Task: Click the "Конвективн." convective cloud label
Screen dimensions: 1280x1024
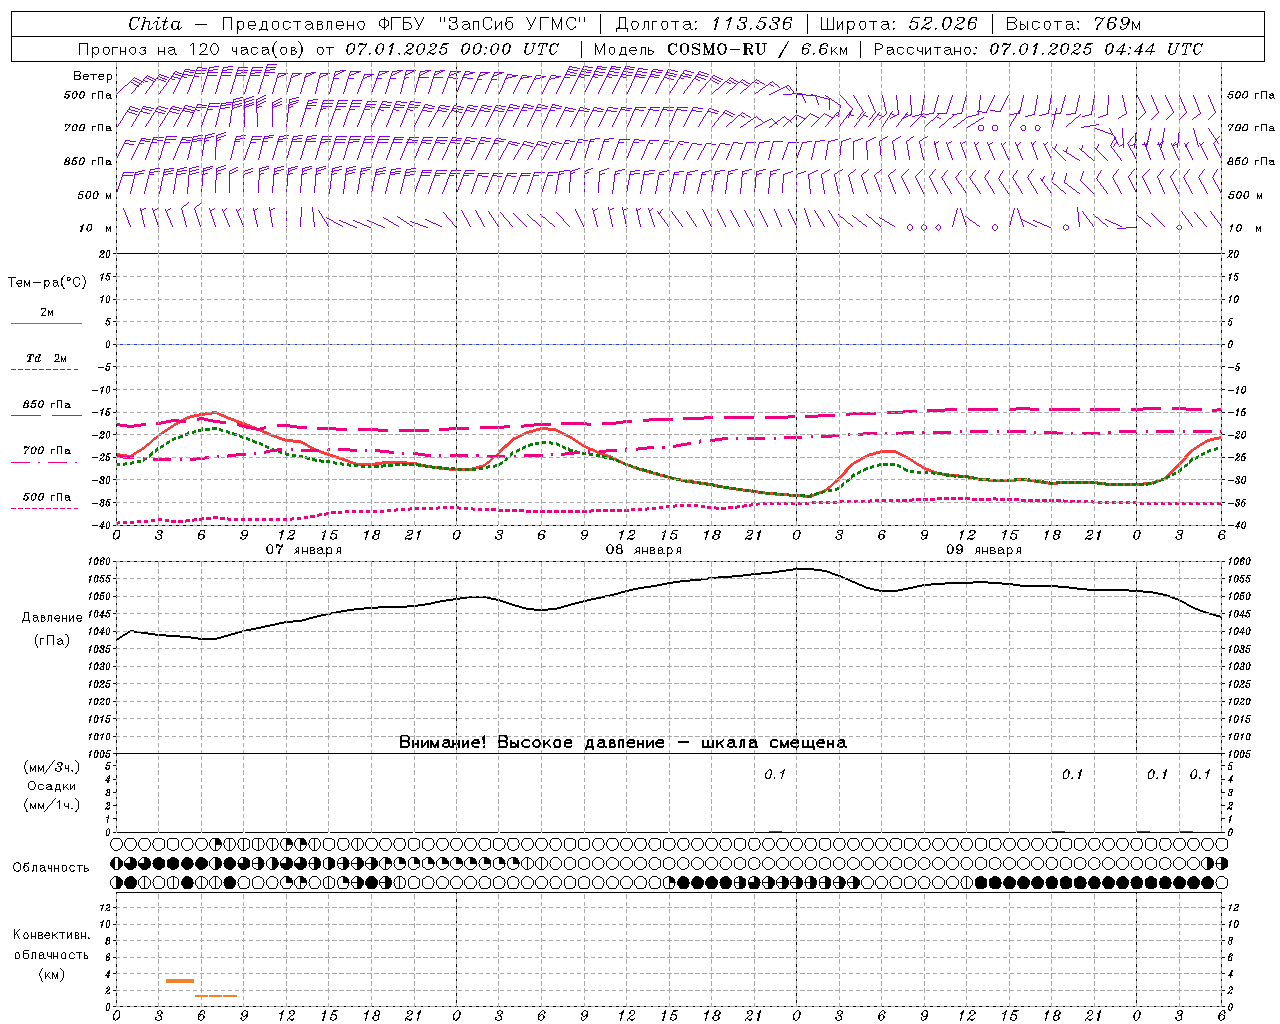Action: tap(51, 935)
